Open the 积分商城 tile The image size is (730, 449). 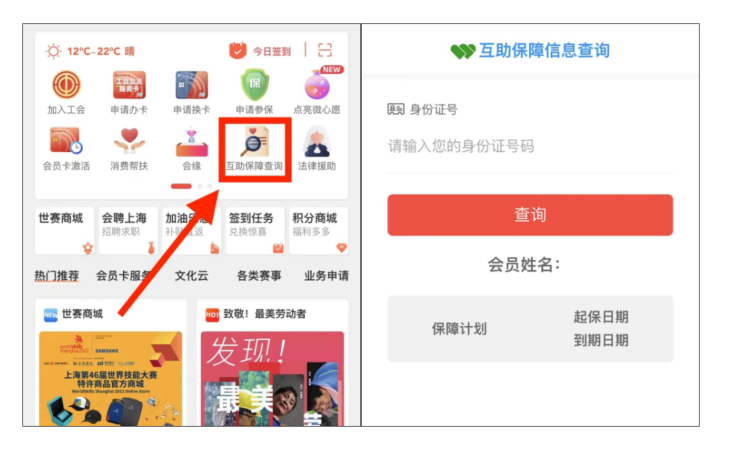click(x=318, y=231)
